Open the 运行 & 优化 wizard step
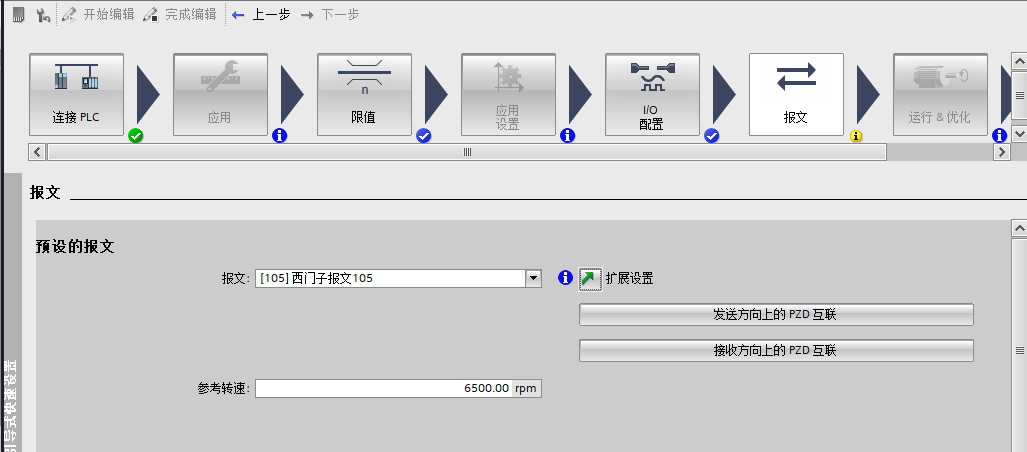 click(x=941, y=94)
